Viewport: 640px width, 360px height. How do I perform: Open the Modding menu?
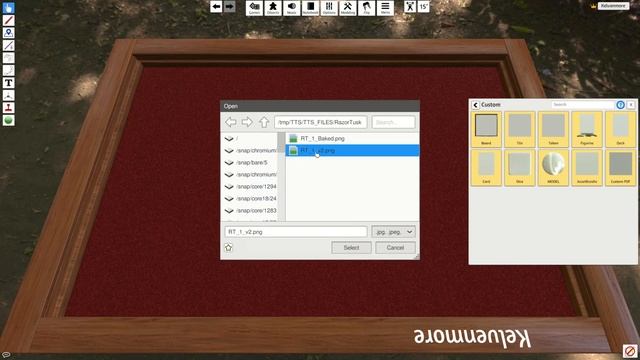tap(348, 8)
